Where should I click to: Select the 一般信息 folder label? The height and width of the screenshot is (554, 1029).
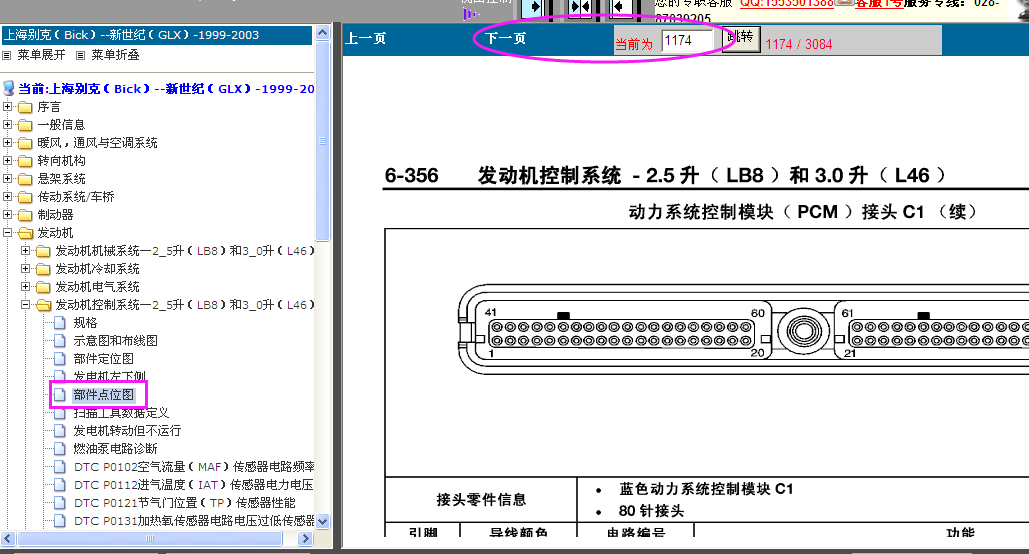[61, 125]
